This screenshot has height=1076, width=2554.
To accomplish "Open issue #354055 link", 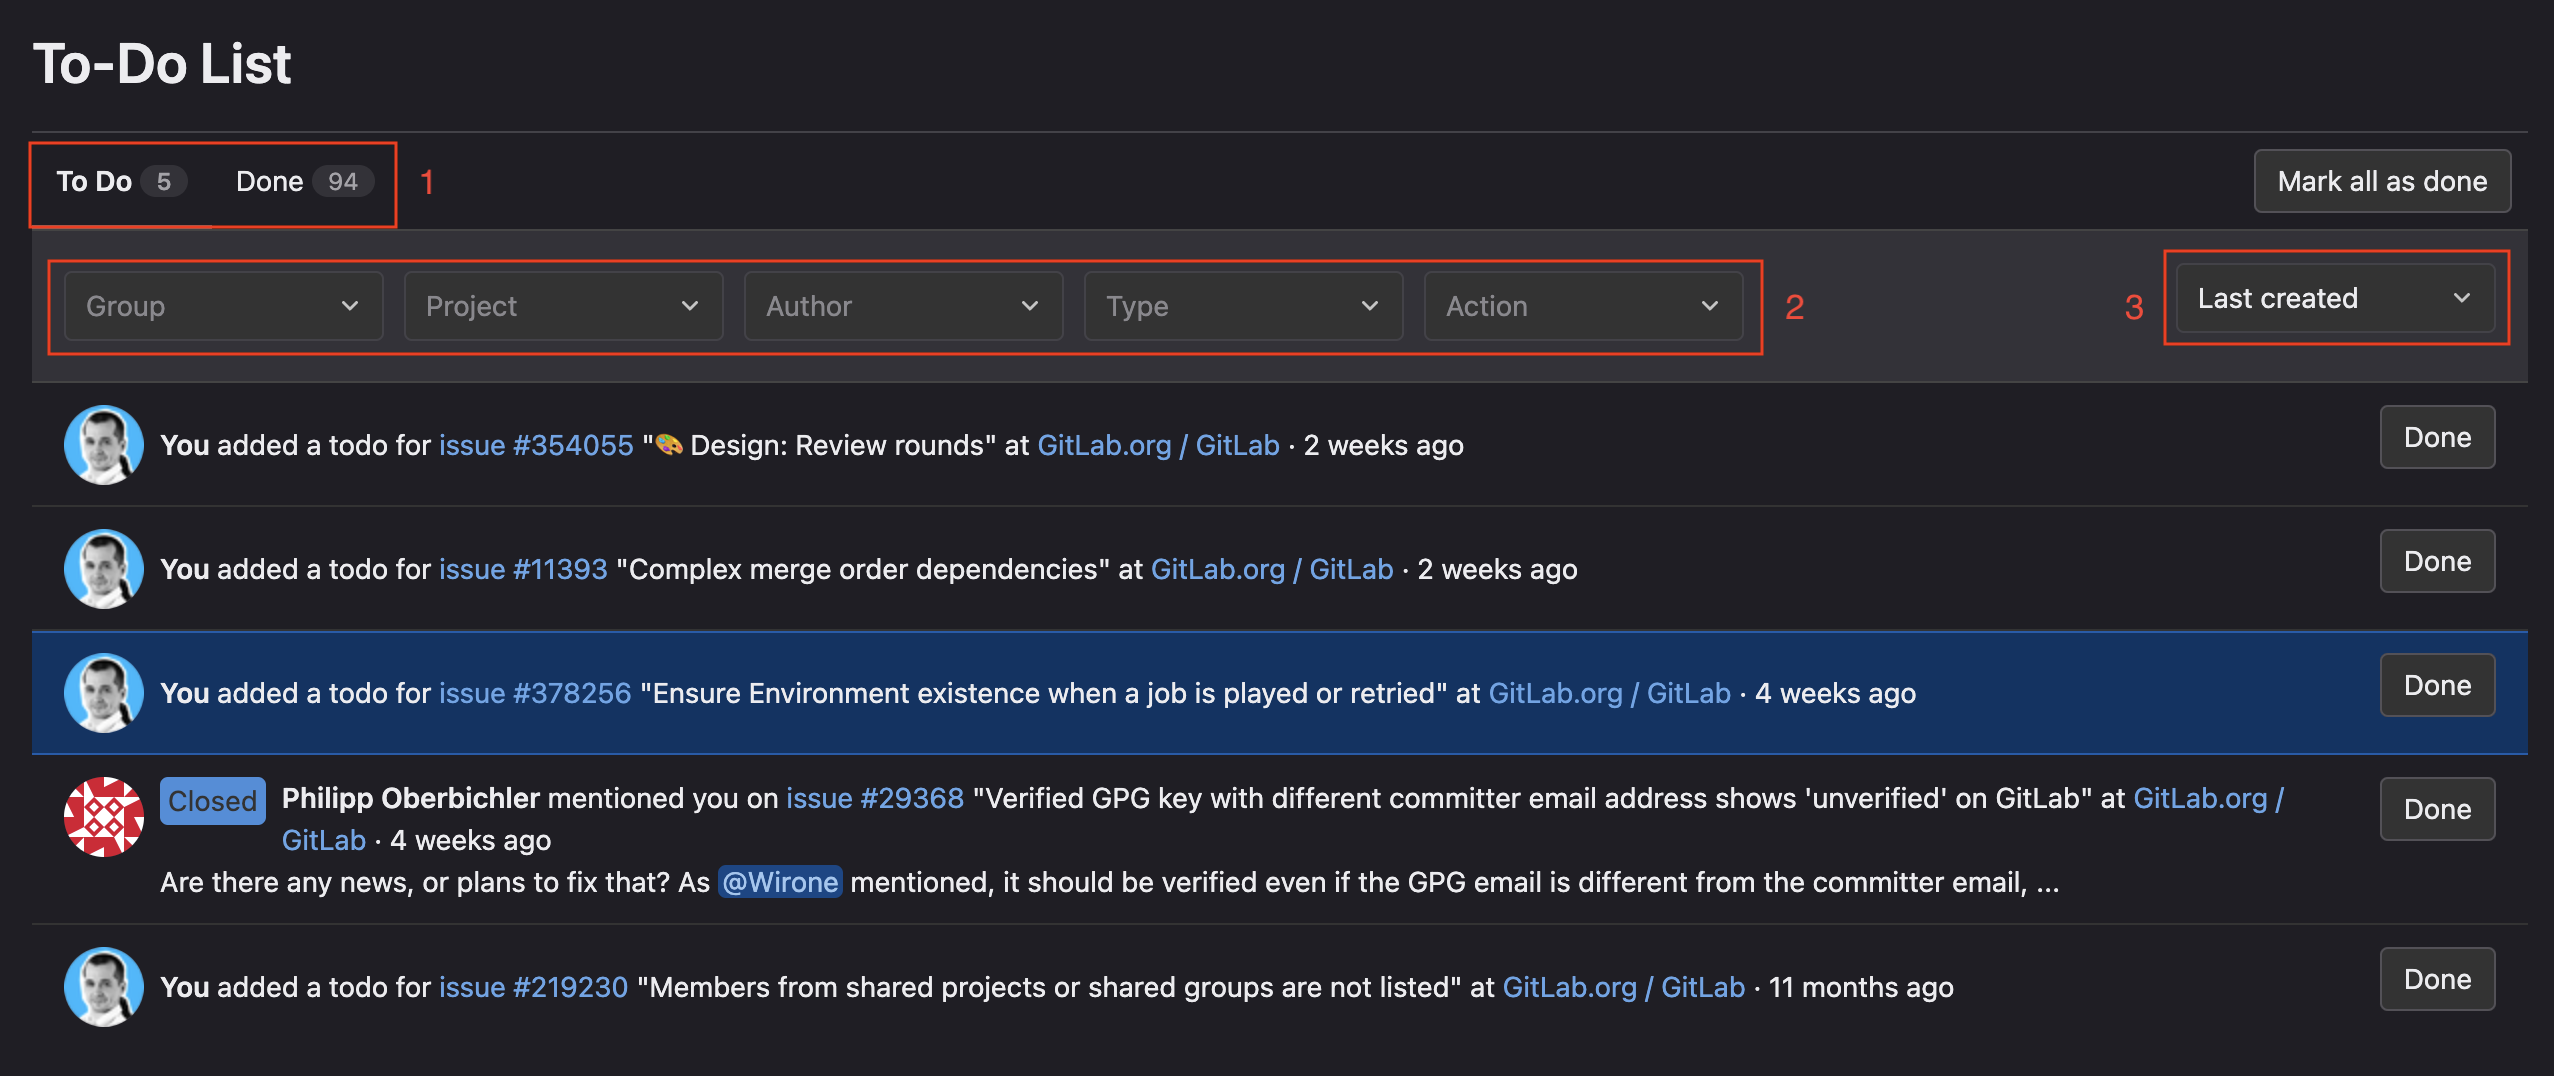I will click(x=536, y=445).
